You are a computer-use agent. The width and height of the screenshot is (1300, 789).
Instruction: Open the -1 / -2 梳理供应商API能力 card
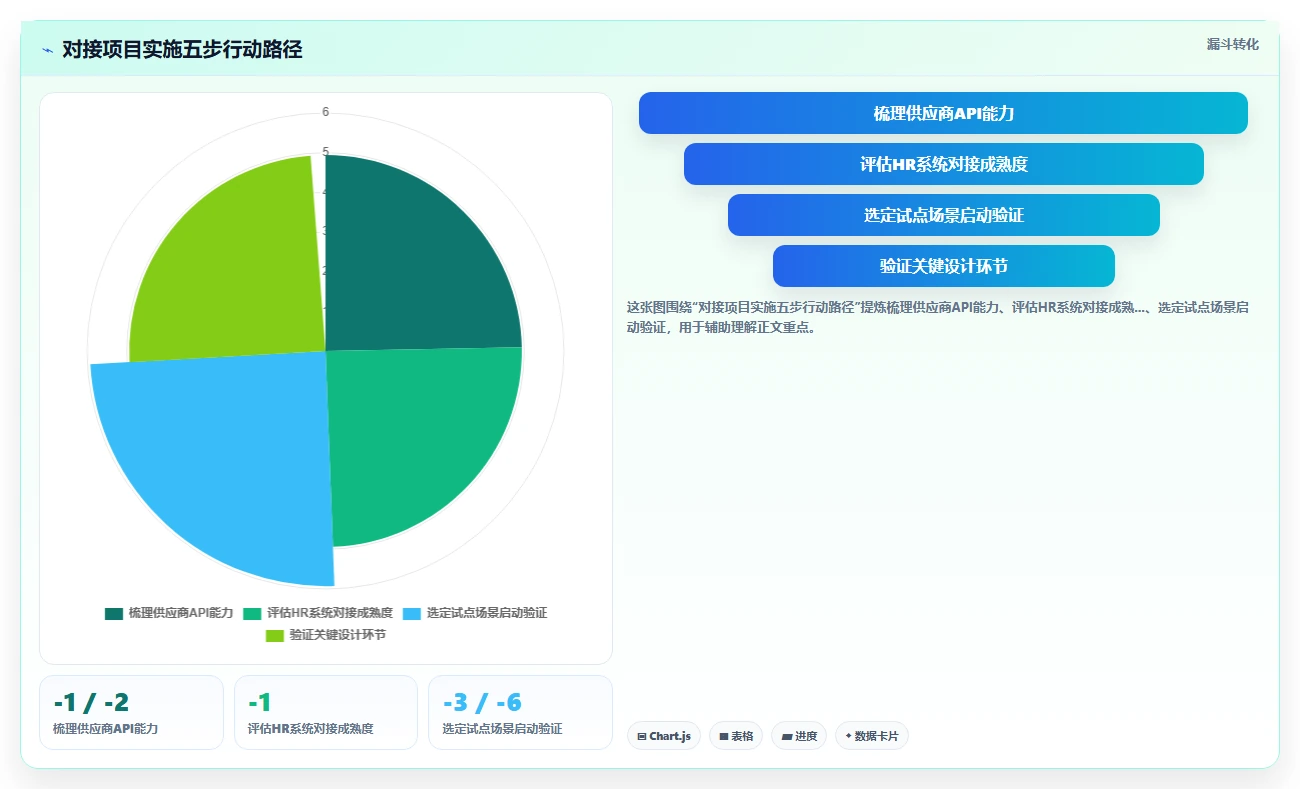click(x=131, y=712)
